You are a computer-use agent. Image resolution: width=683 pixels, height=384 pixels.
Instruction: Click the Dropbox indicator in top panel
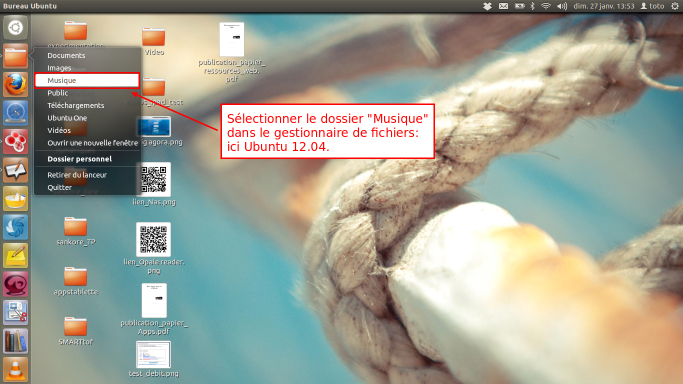point(487,6)
